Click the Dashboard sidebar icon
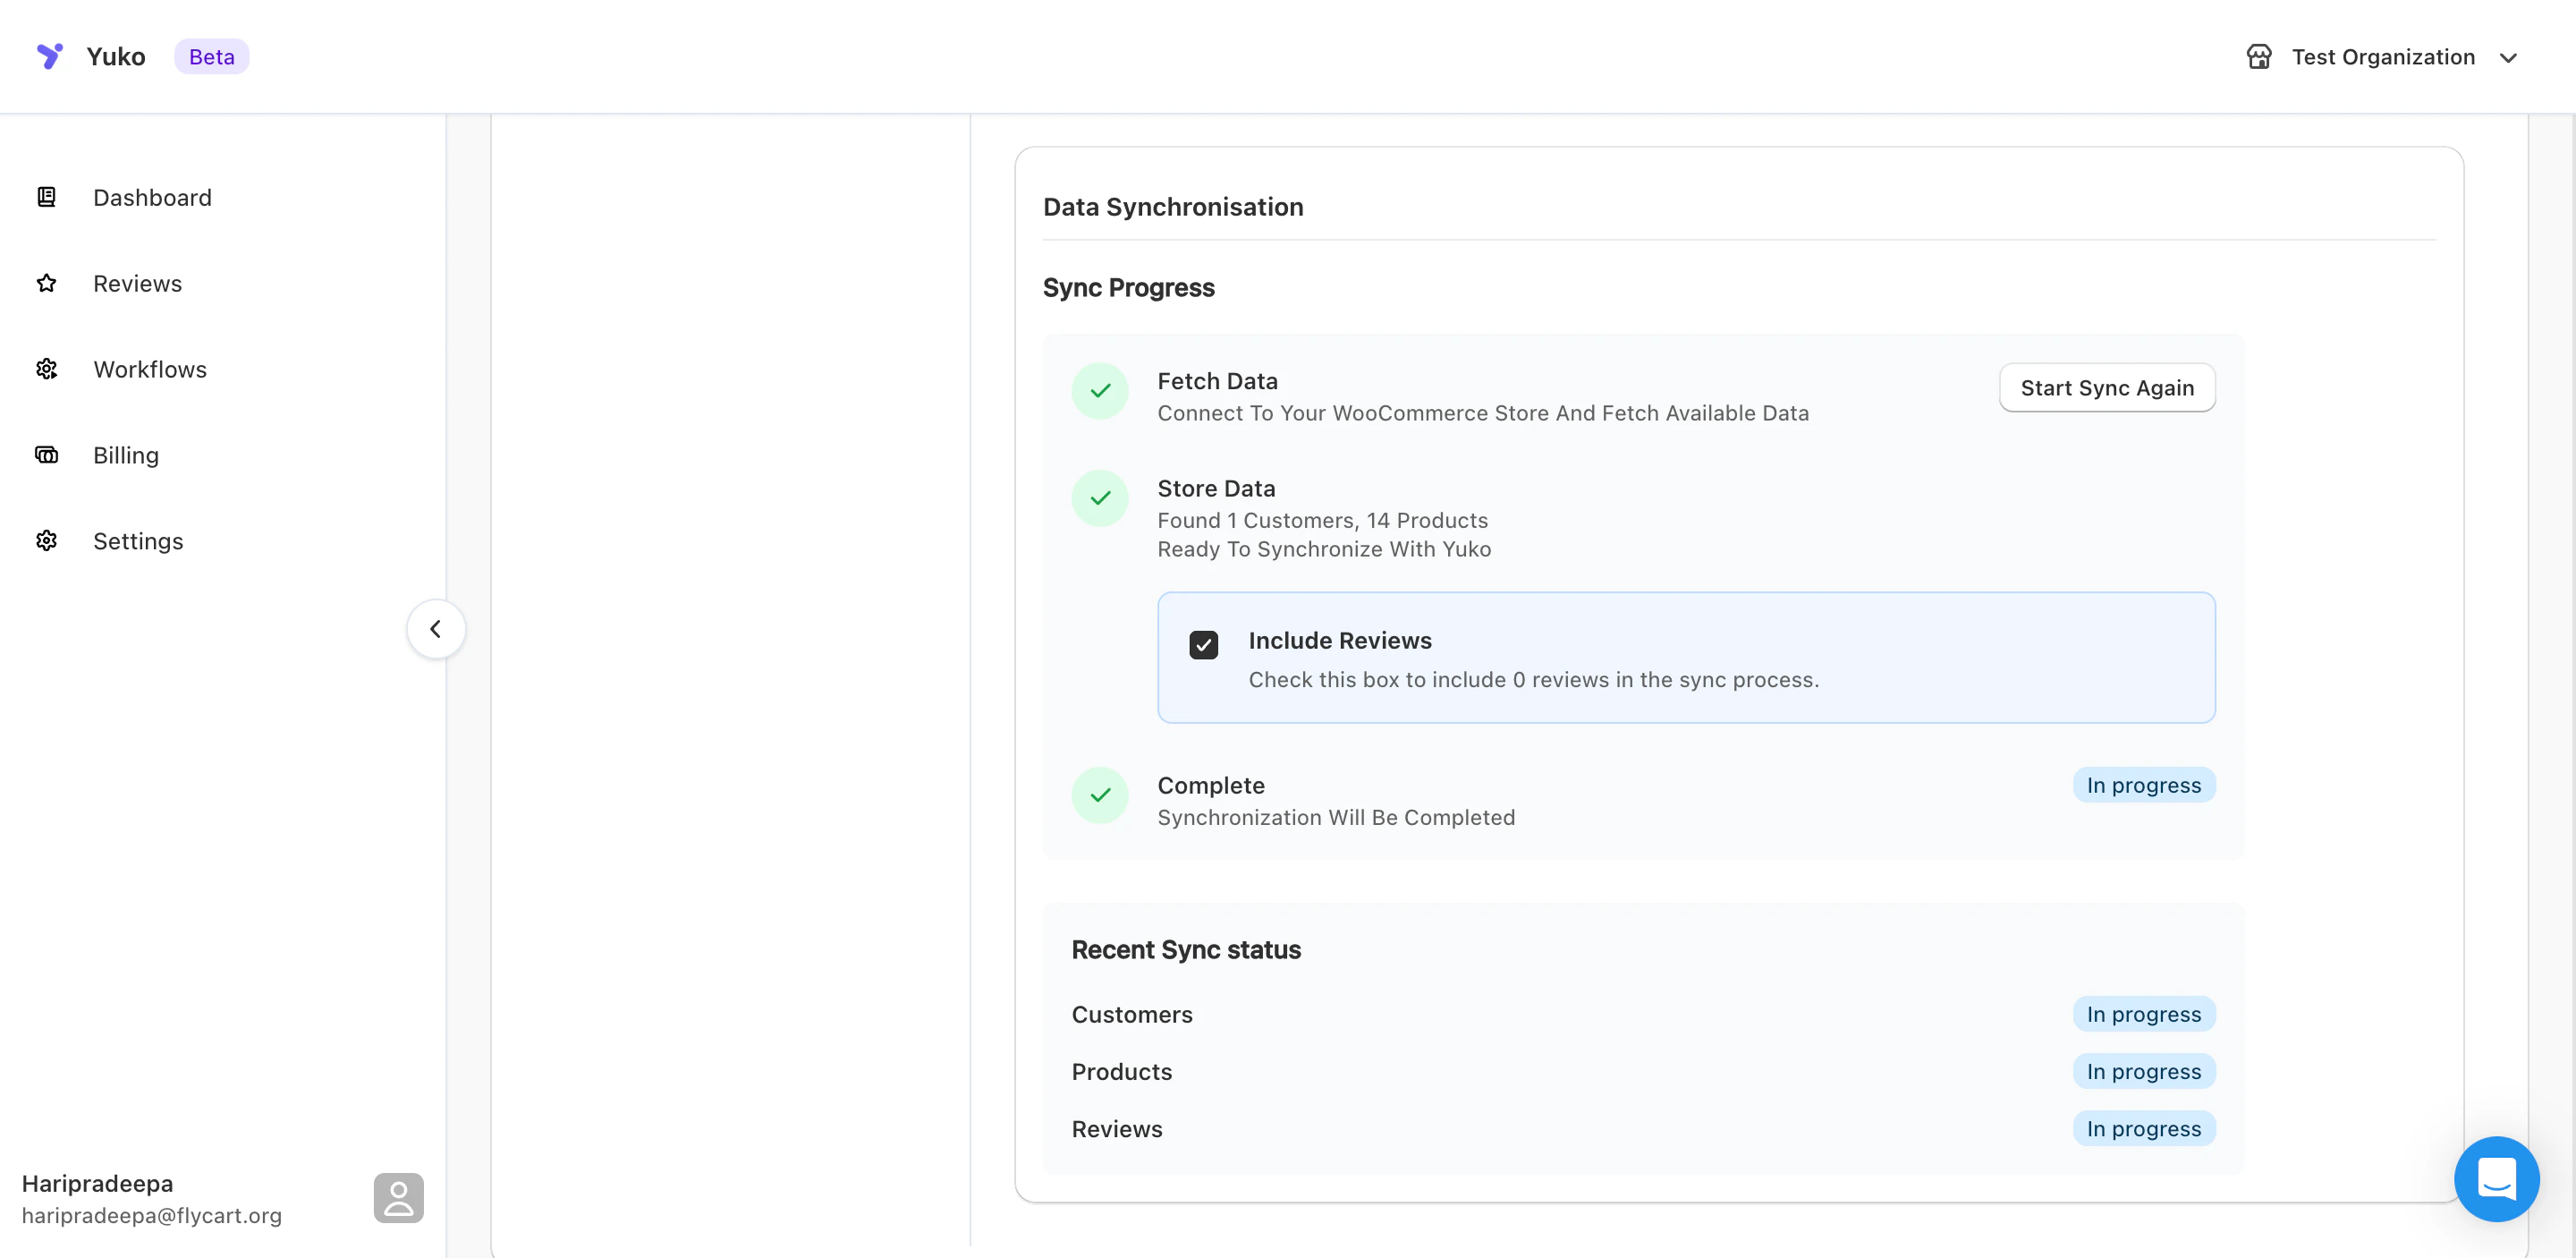Image resolution: width=2576 pixels, height=1258 pixels. click(x=46, y=197)
